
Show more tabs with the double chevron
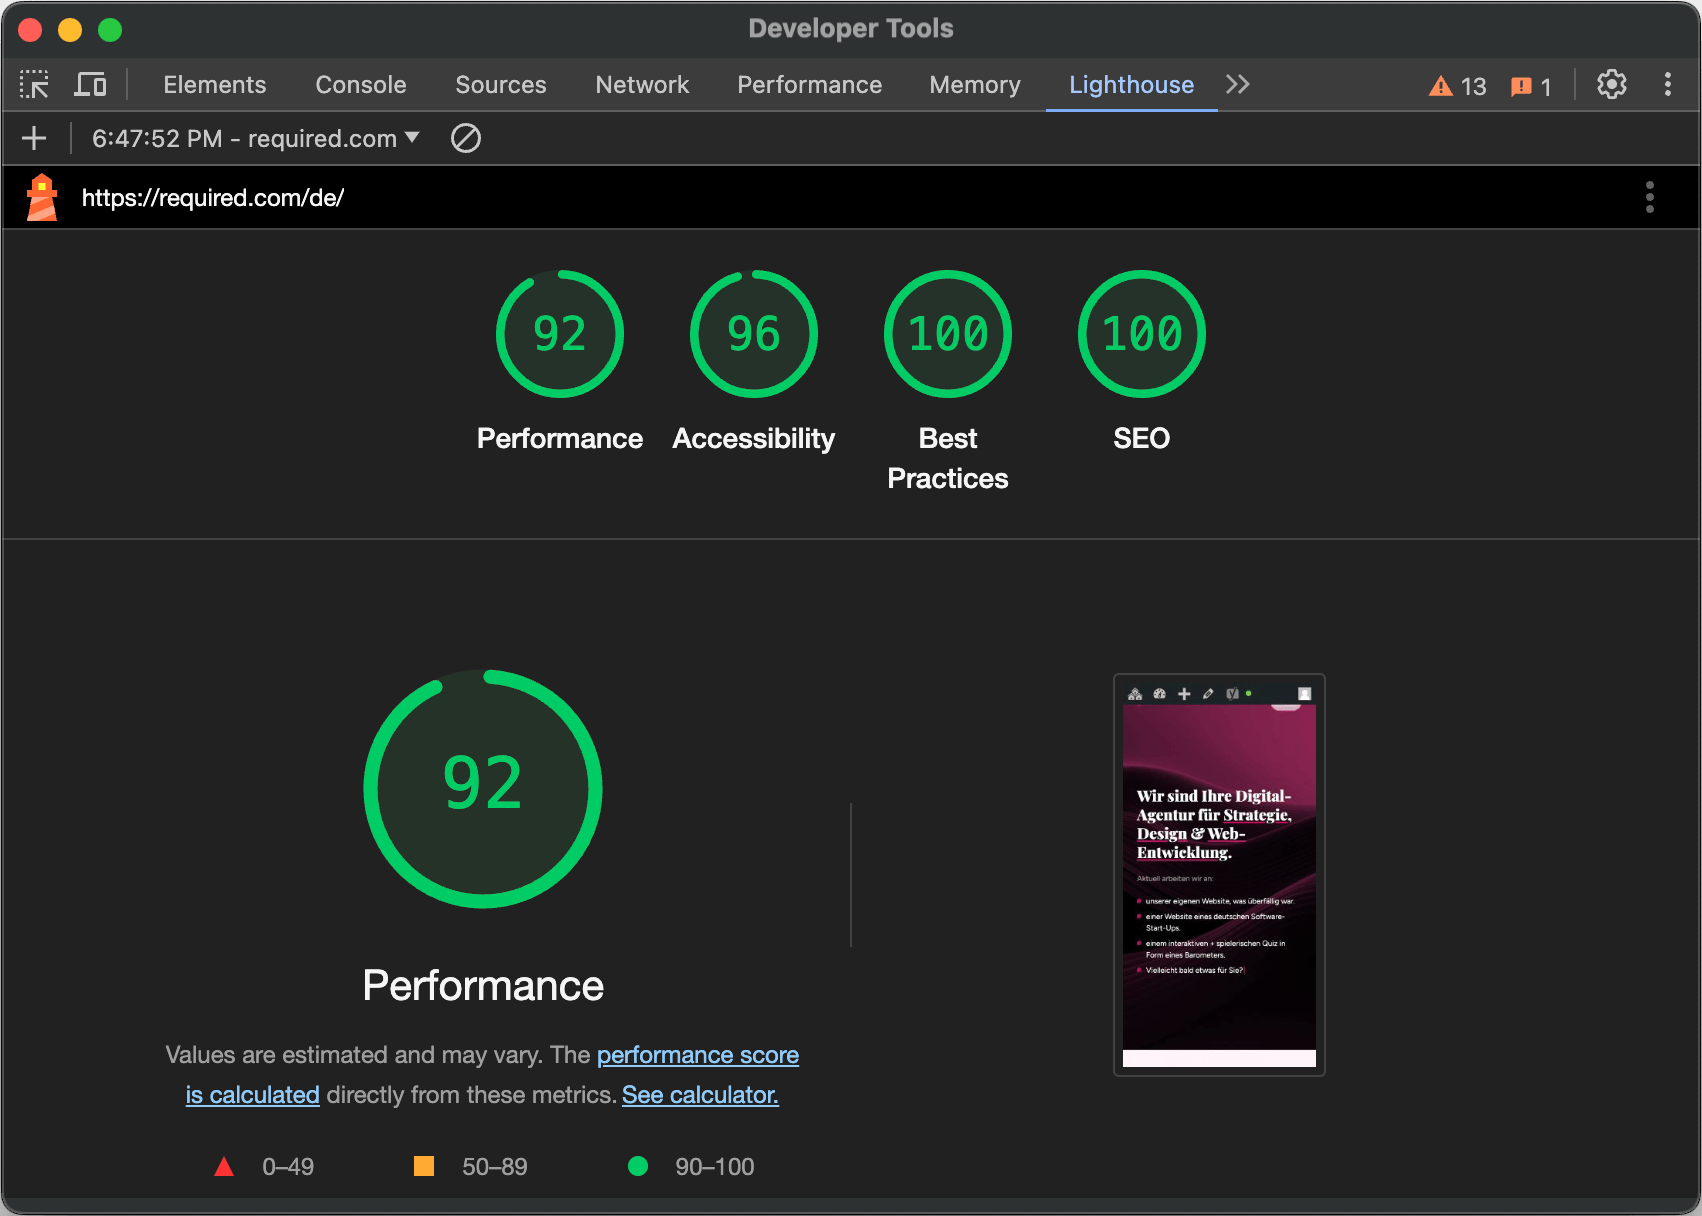click(1238, 85)
